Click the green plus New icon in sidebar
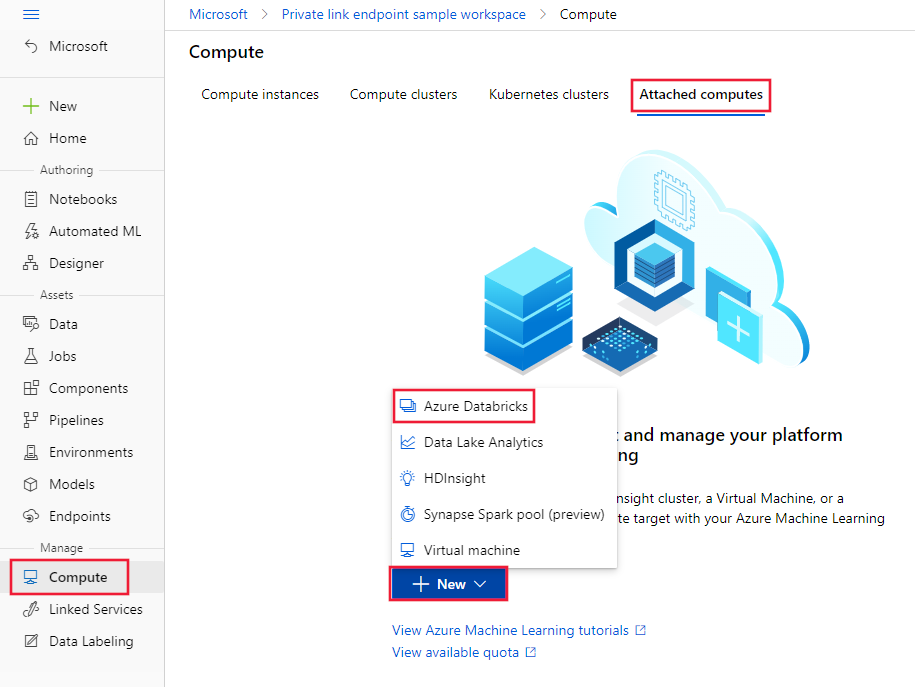Viewport: 915px width, 687px height. 31,106
